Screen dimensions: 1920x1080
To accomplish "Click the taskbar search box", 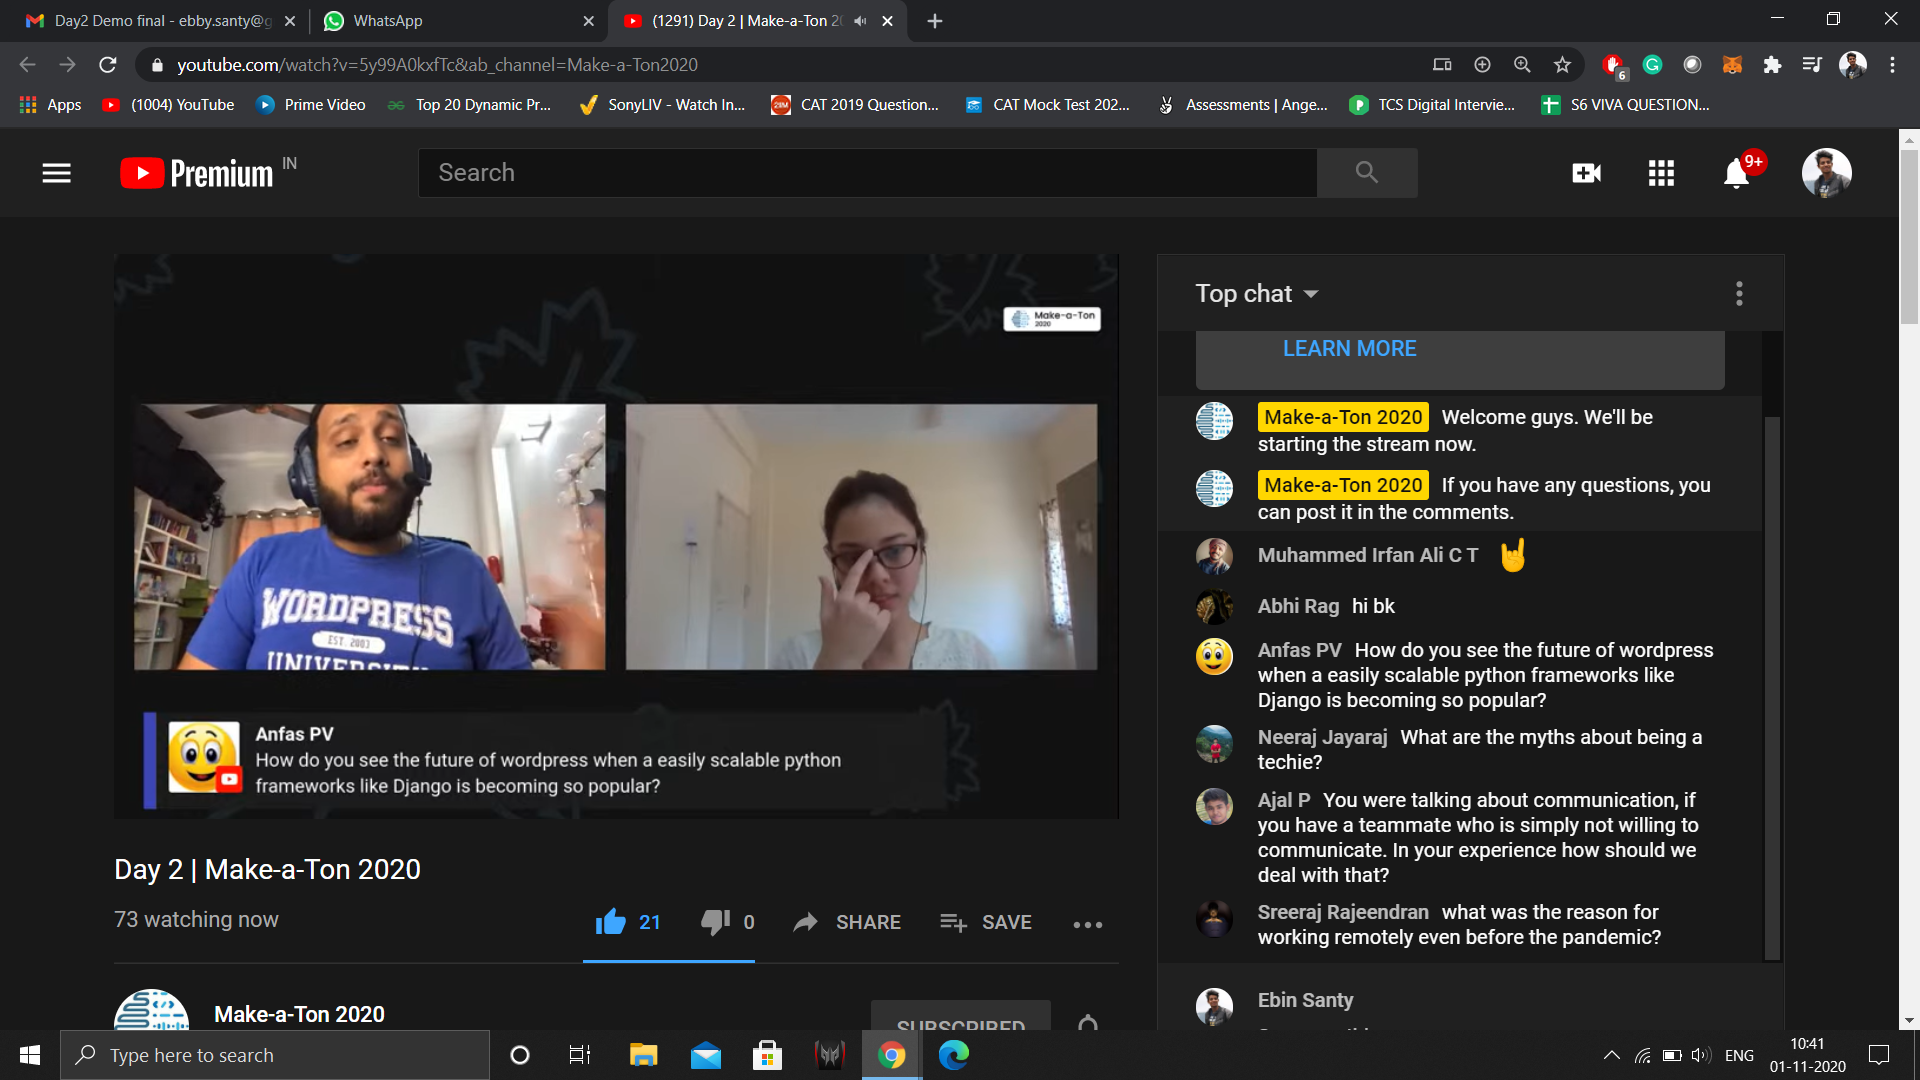I will tap(275, 1055).
